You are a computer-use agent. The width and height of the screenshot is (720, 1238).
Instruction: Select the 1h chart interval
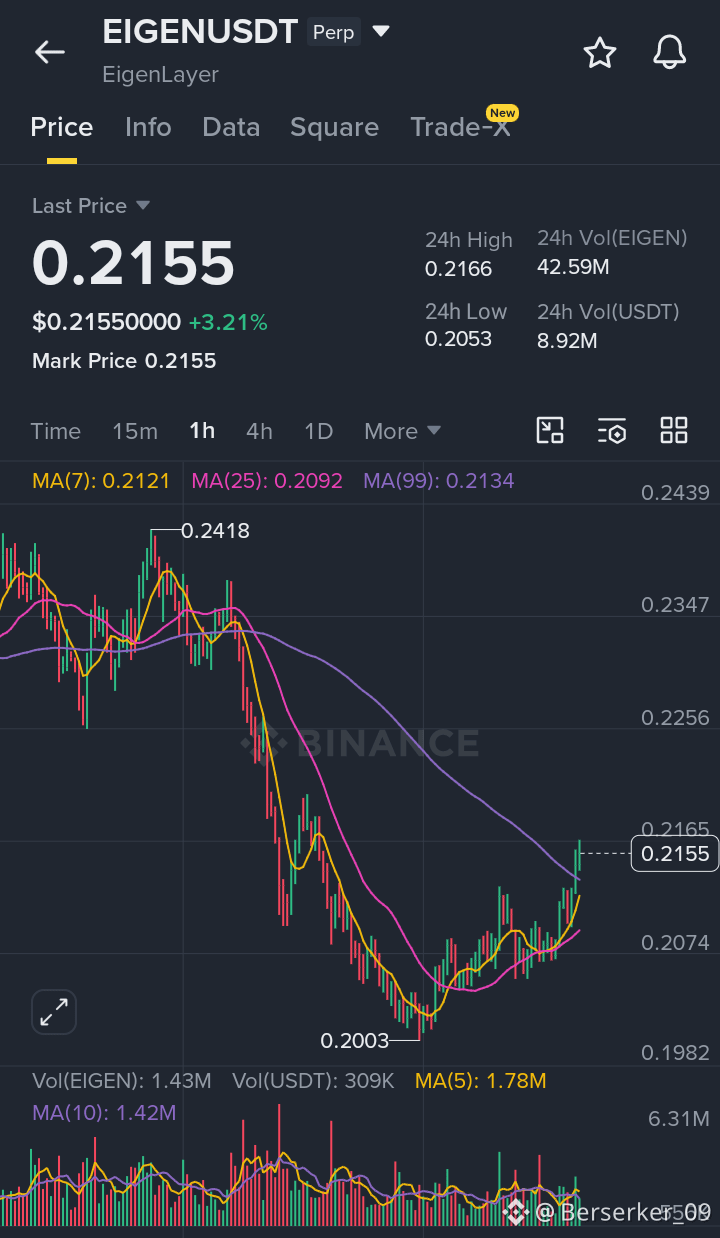[x=202, y=431]
